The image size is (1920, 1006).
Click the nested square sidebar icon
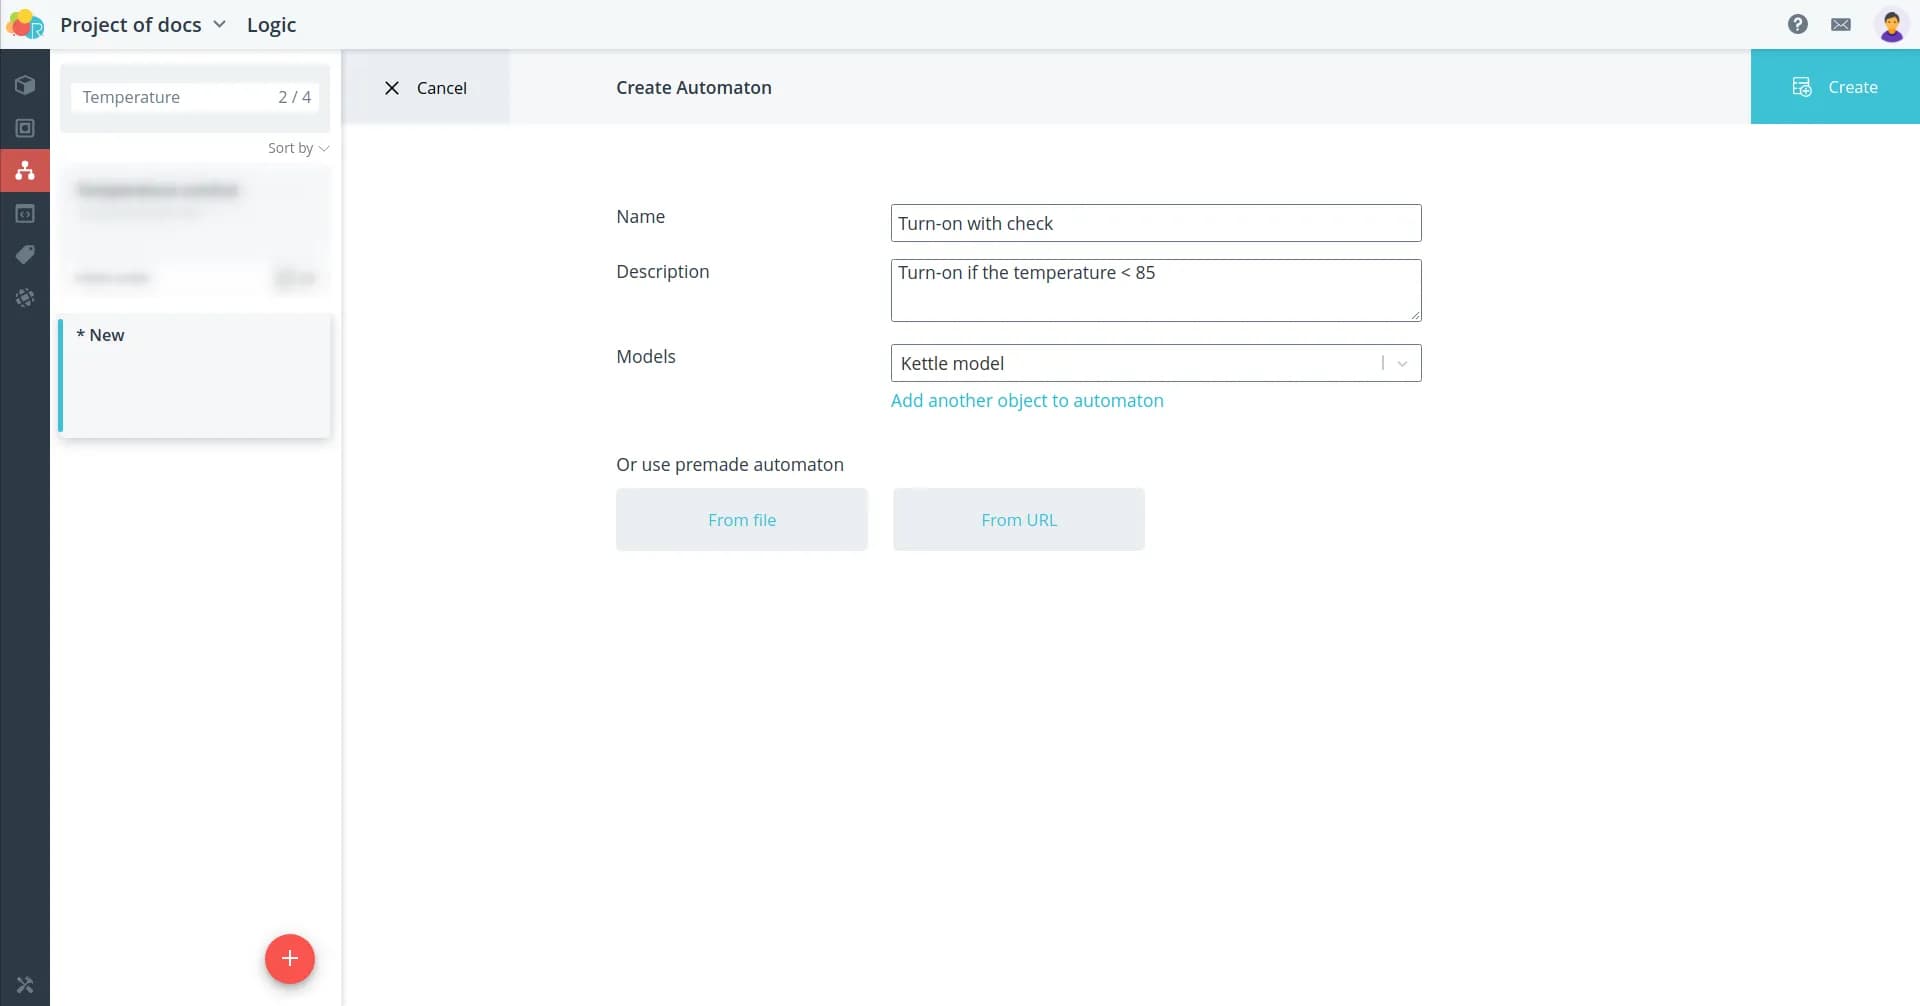point(25,128)
